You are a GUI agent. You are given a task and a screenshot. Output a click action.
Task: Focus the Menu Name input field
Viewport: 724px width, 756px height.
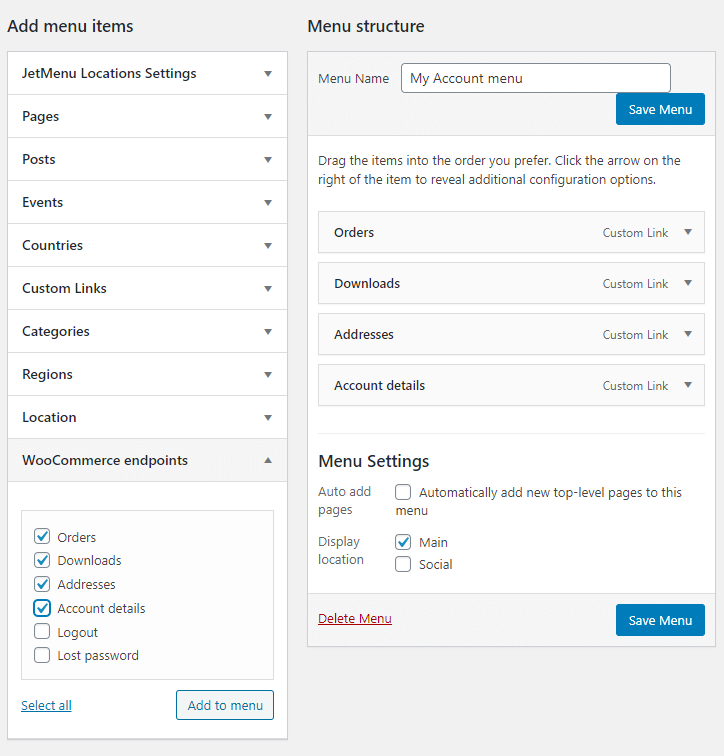click(536, 78)
